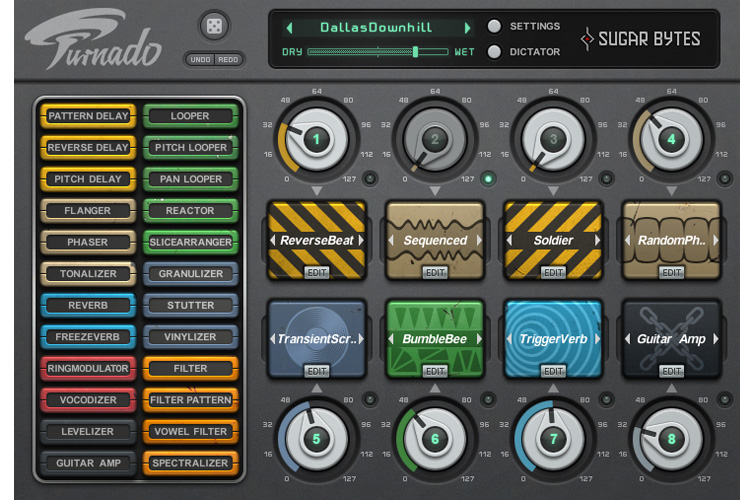Click knob number 4

671,140
